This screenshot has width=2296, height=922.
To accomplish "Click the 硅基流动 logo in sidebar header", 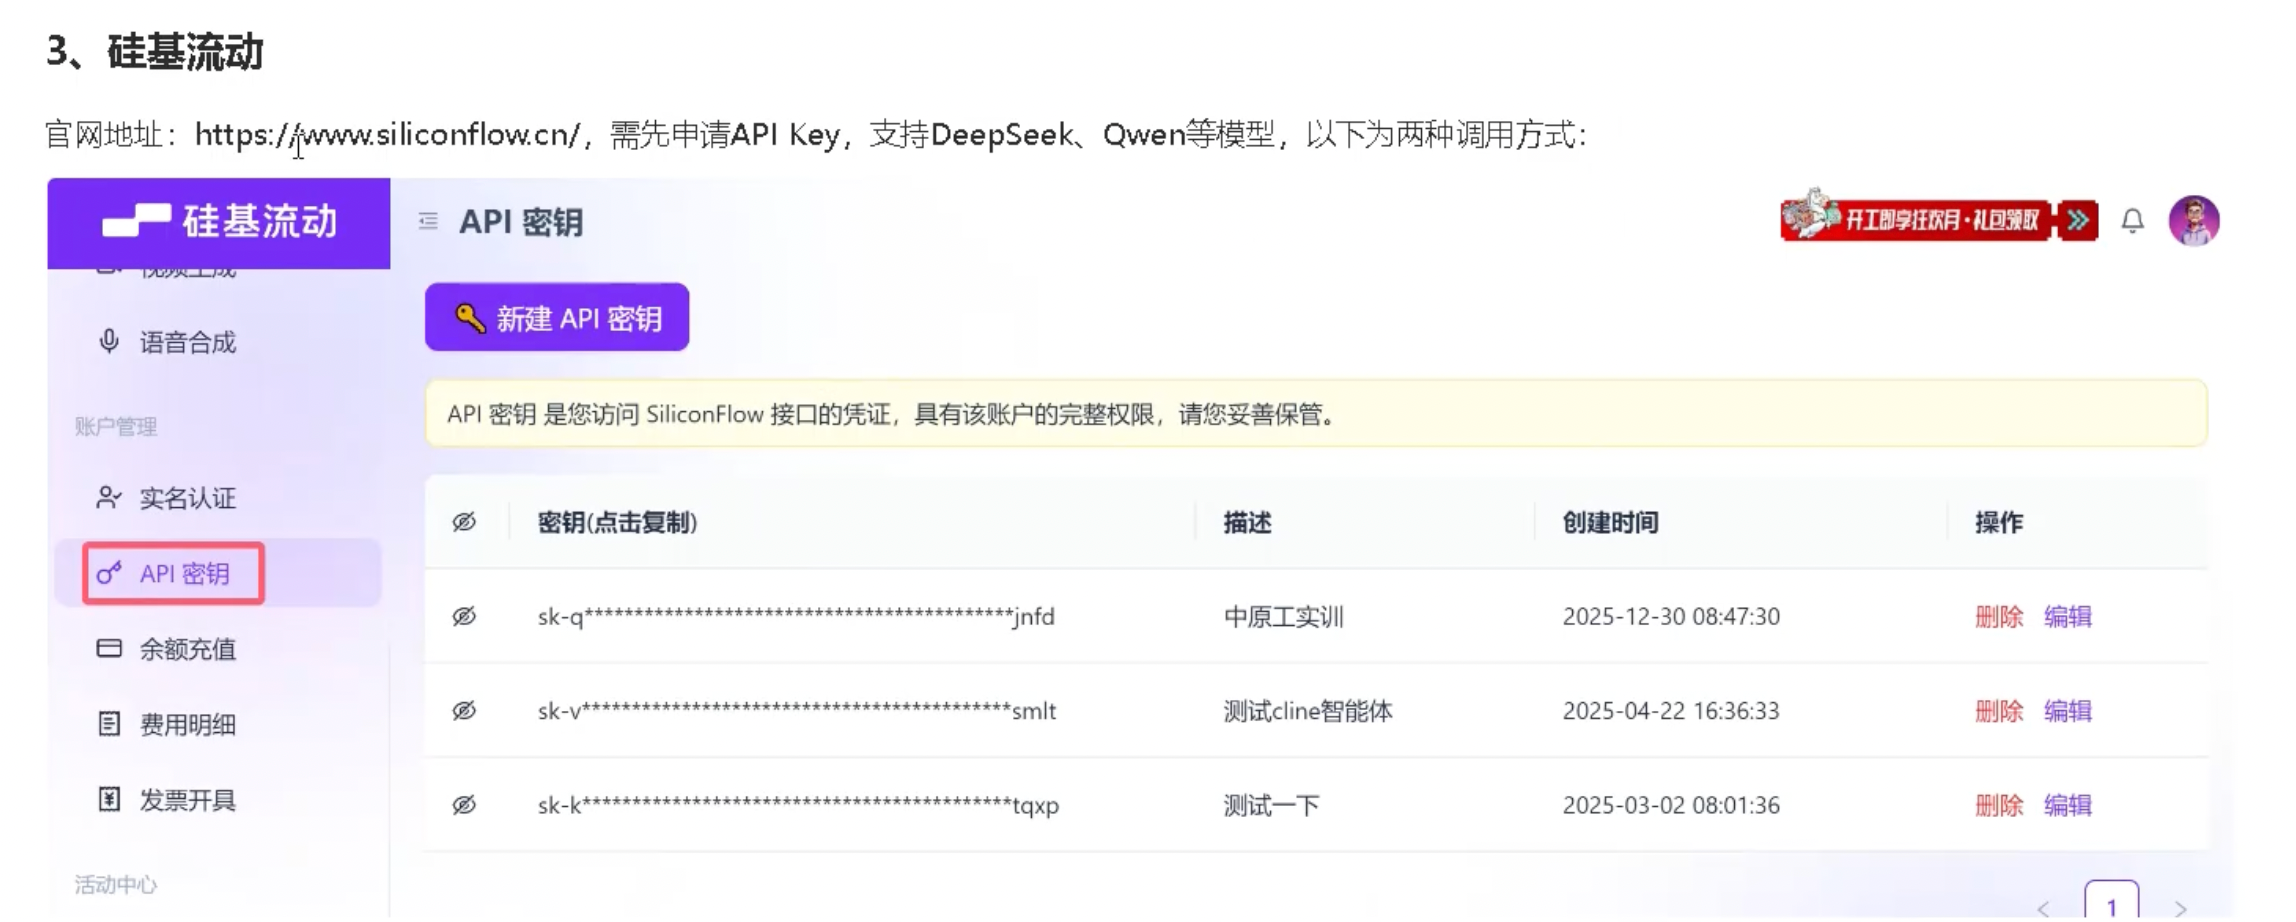I will (x=220, y=221).
